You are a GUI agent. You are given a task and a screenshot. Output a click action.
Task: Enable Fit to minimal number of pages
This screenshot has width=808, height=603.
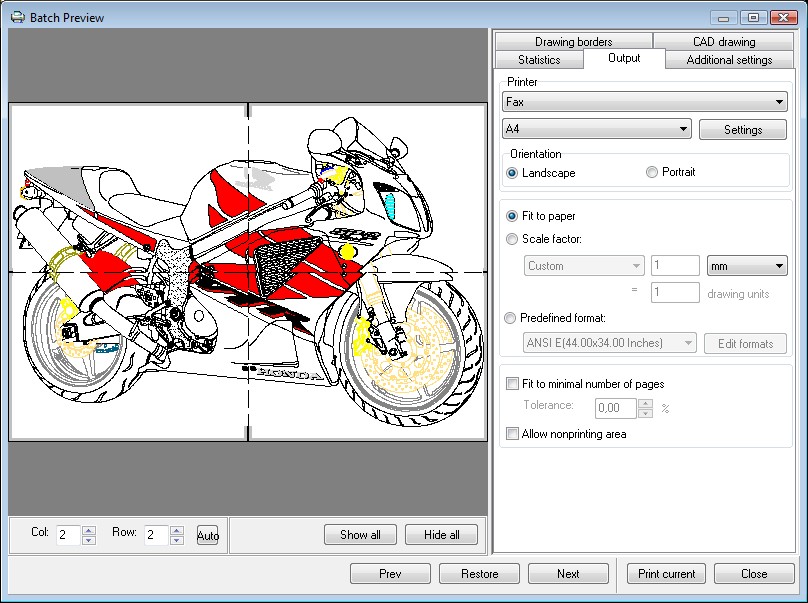tap(513, 384)
